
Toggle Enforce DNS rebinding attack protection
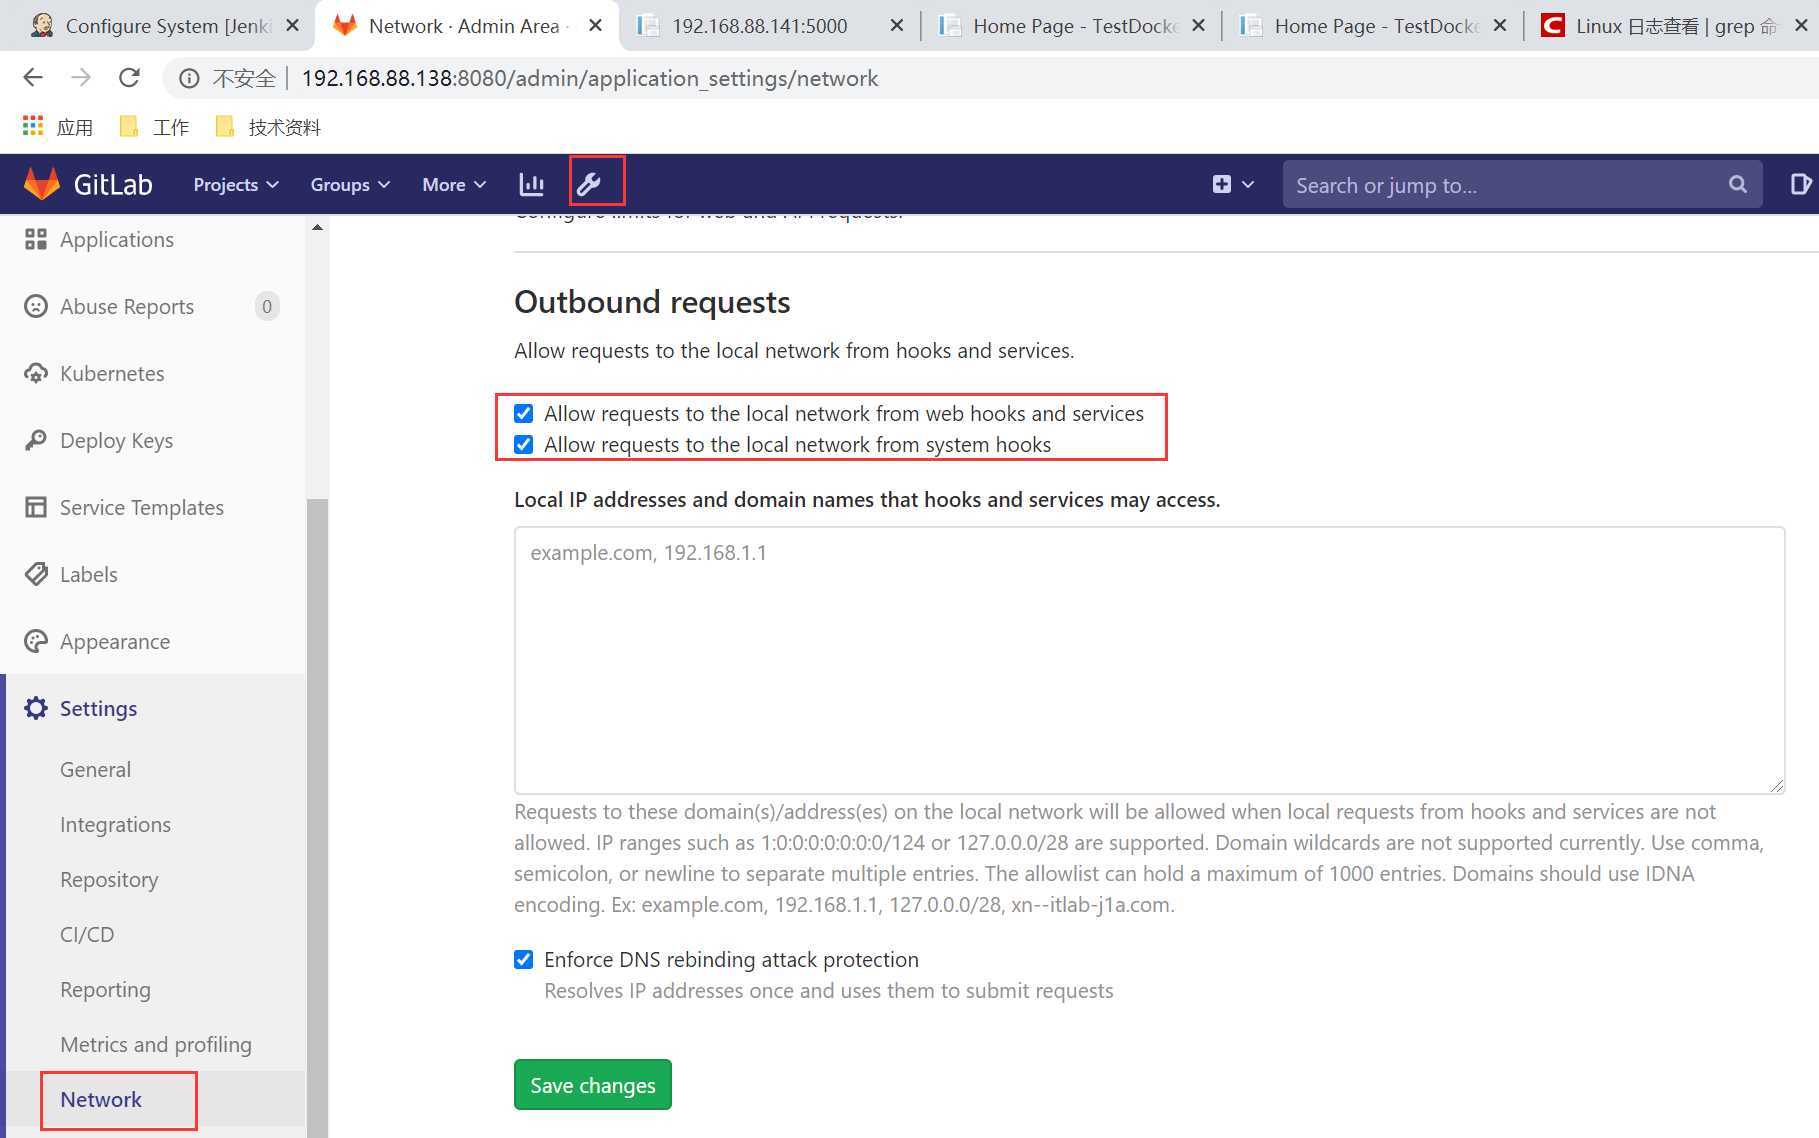pos(523,959)
